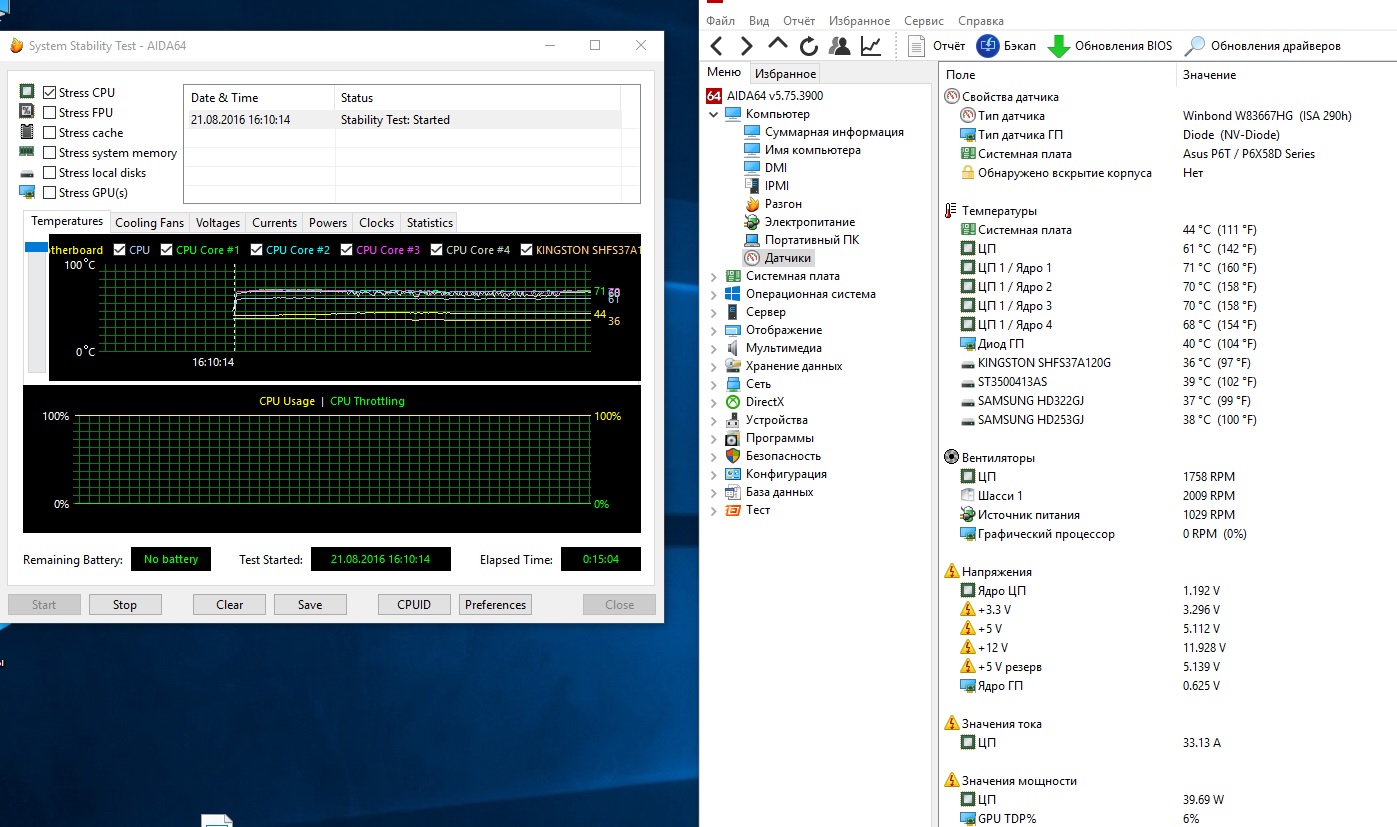1397x827 pixels.
Task: Open Обновления BIOS with the green arrow
Action: point(1109,46)
